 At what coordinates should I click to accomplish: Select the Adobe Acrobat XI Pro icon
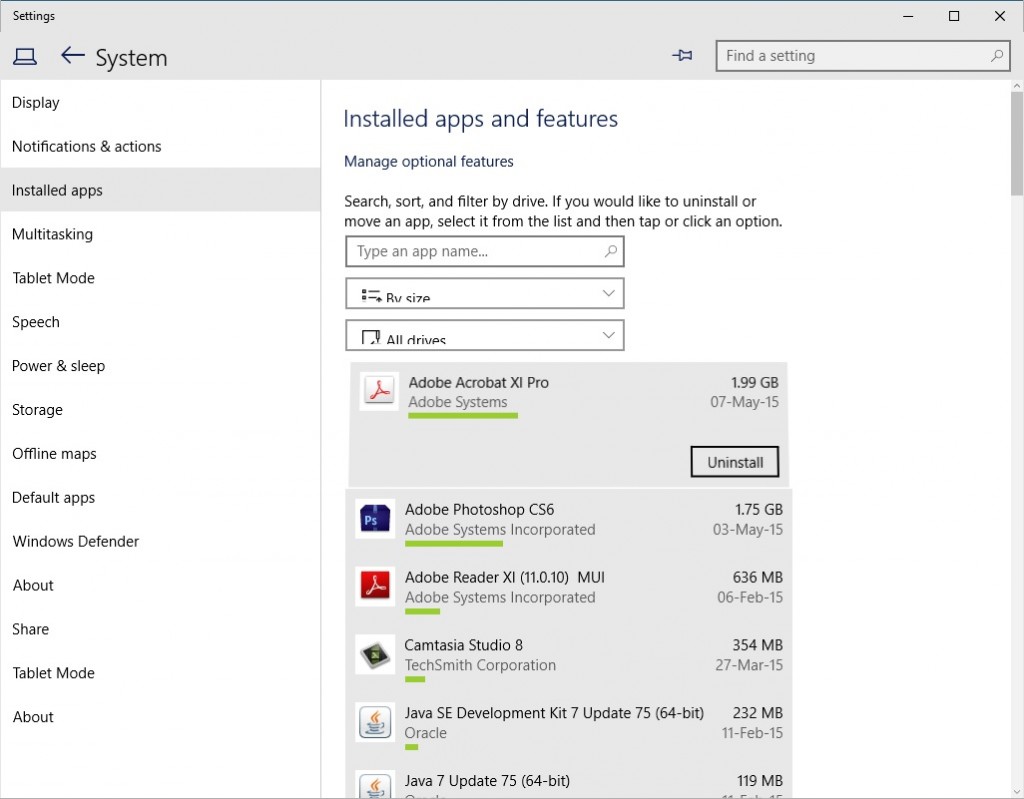click(379, 391)
